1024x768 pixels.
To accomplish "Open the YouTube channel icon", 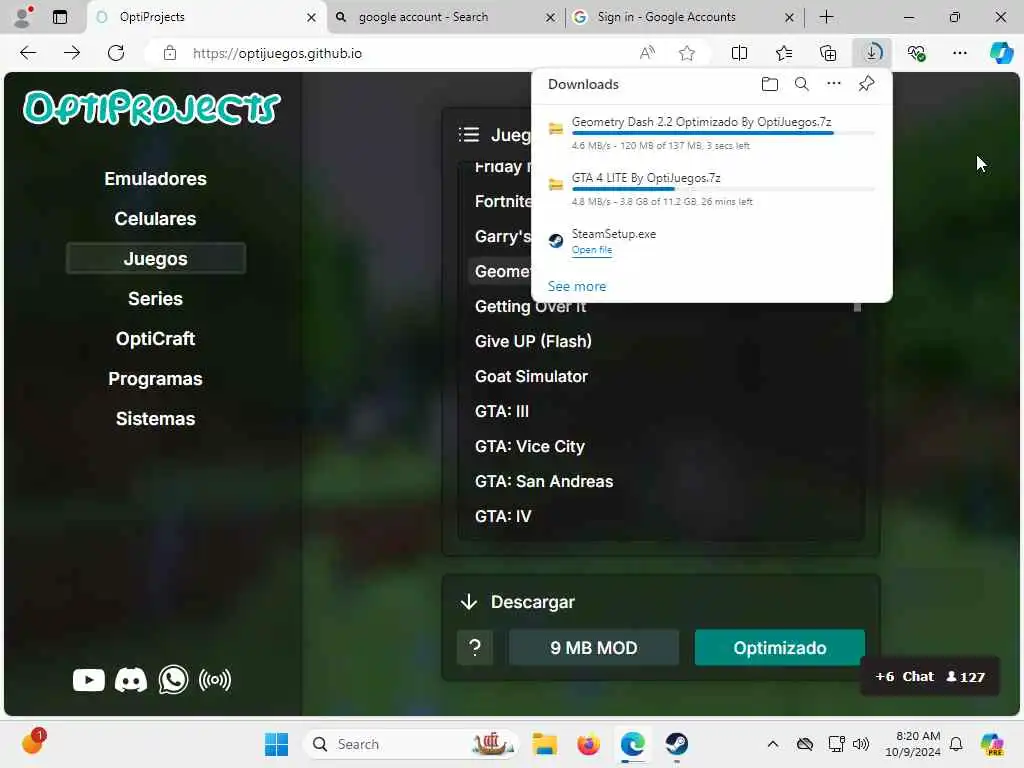I will point(89,680).
